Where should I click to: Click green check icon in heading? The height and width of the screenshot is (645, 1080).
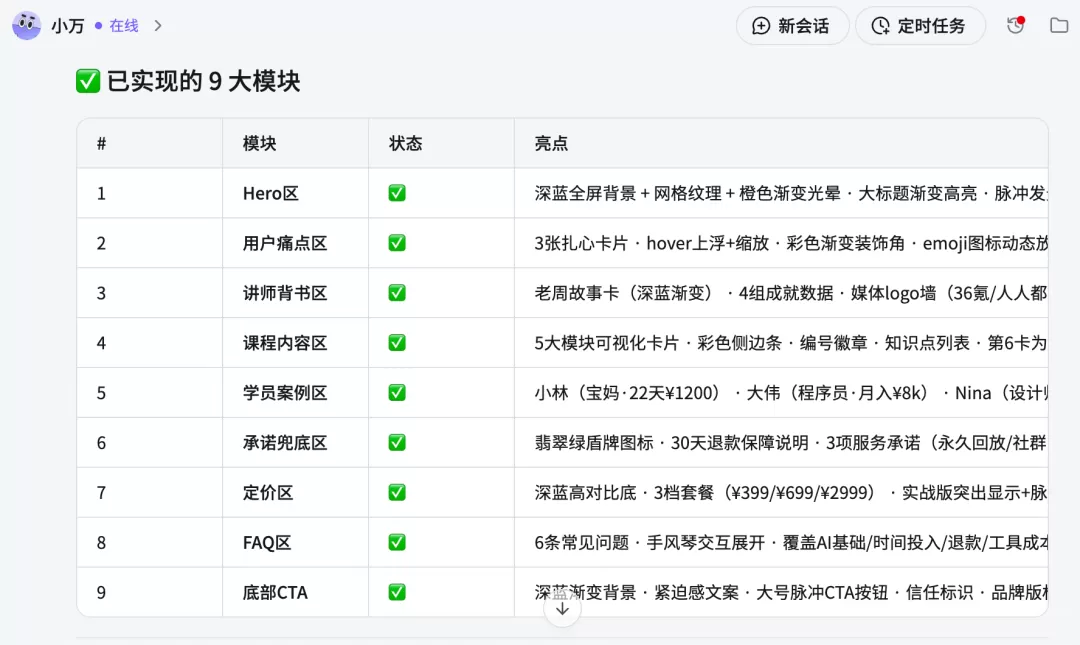click(87, 81)
